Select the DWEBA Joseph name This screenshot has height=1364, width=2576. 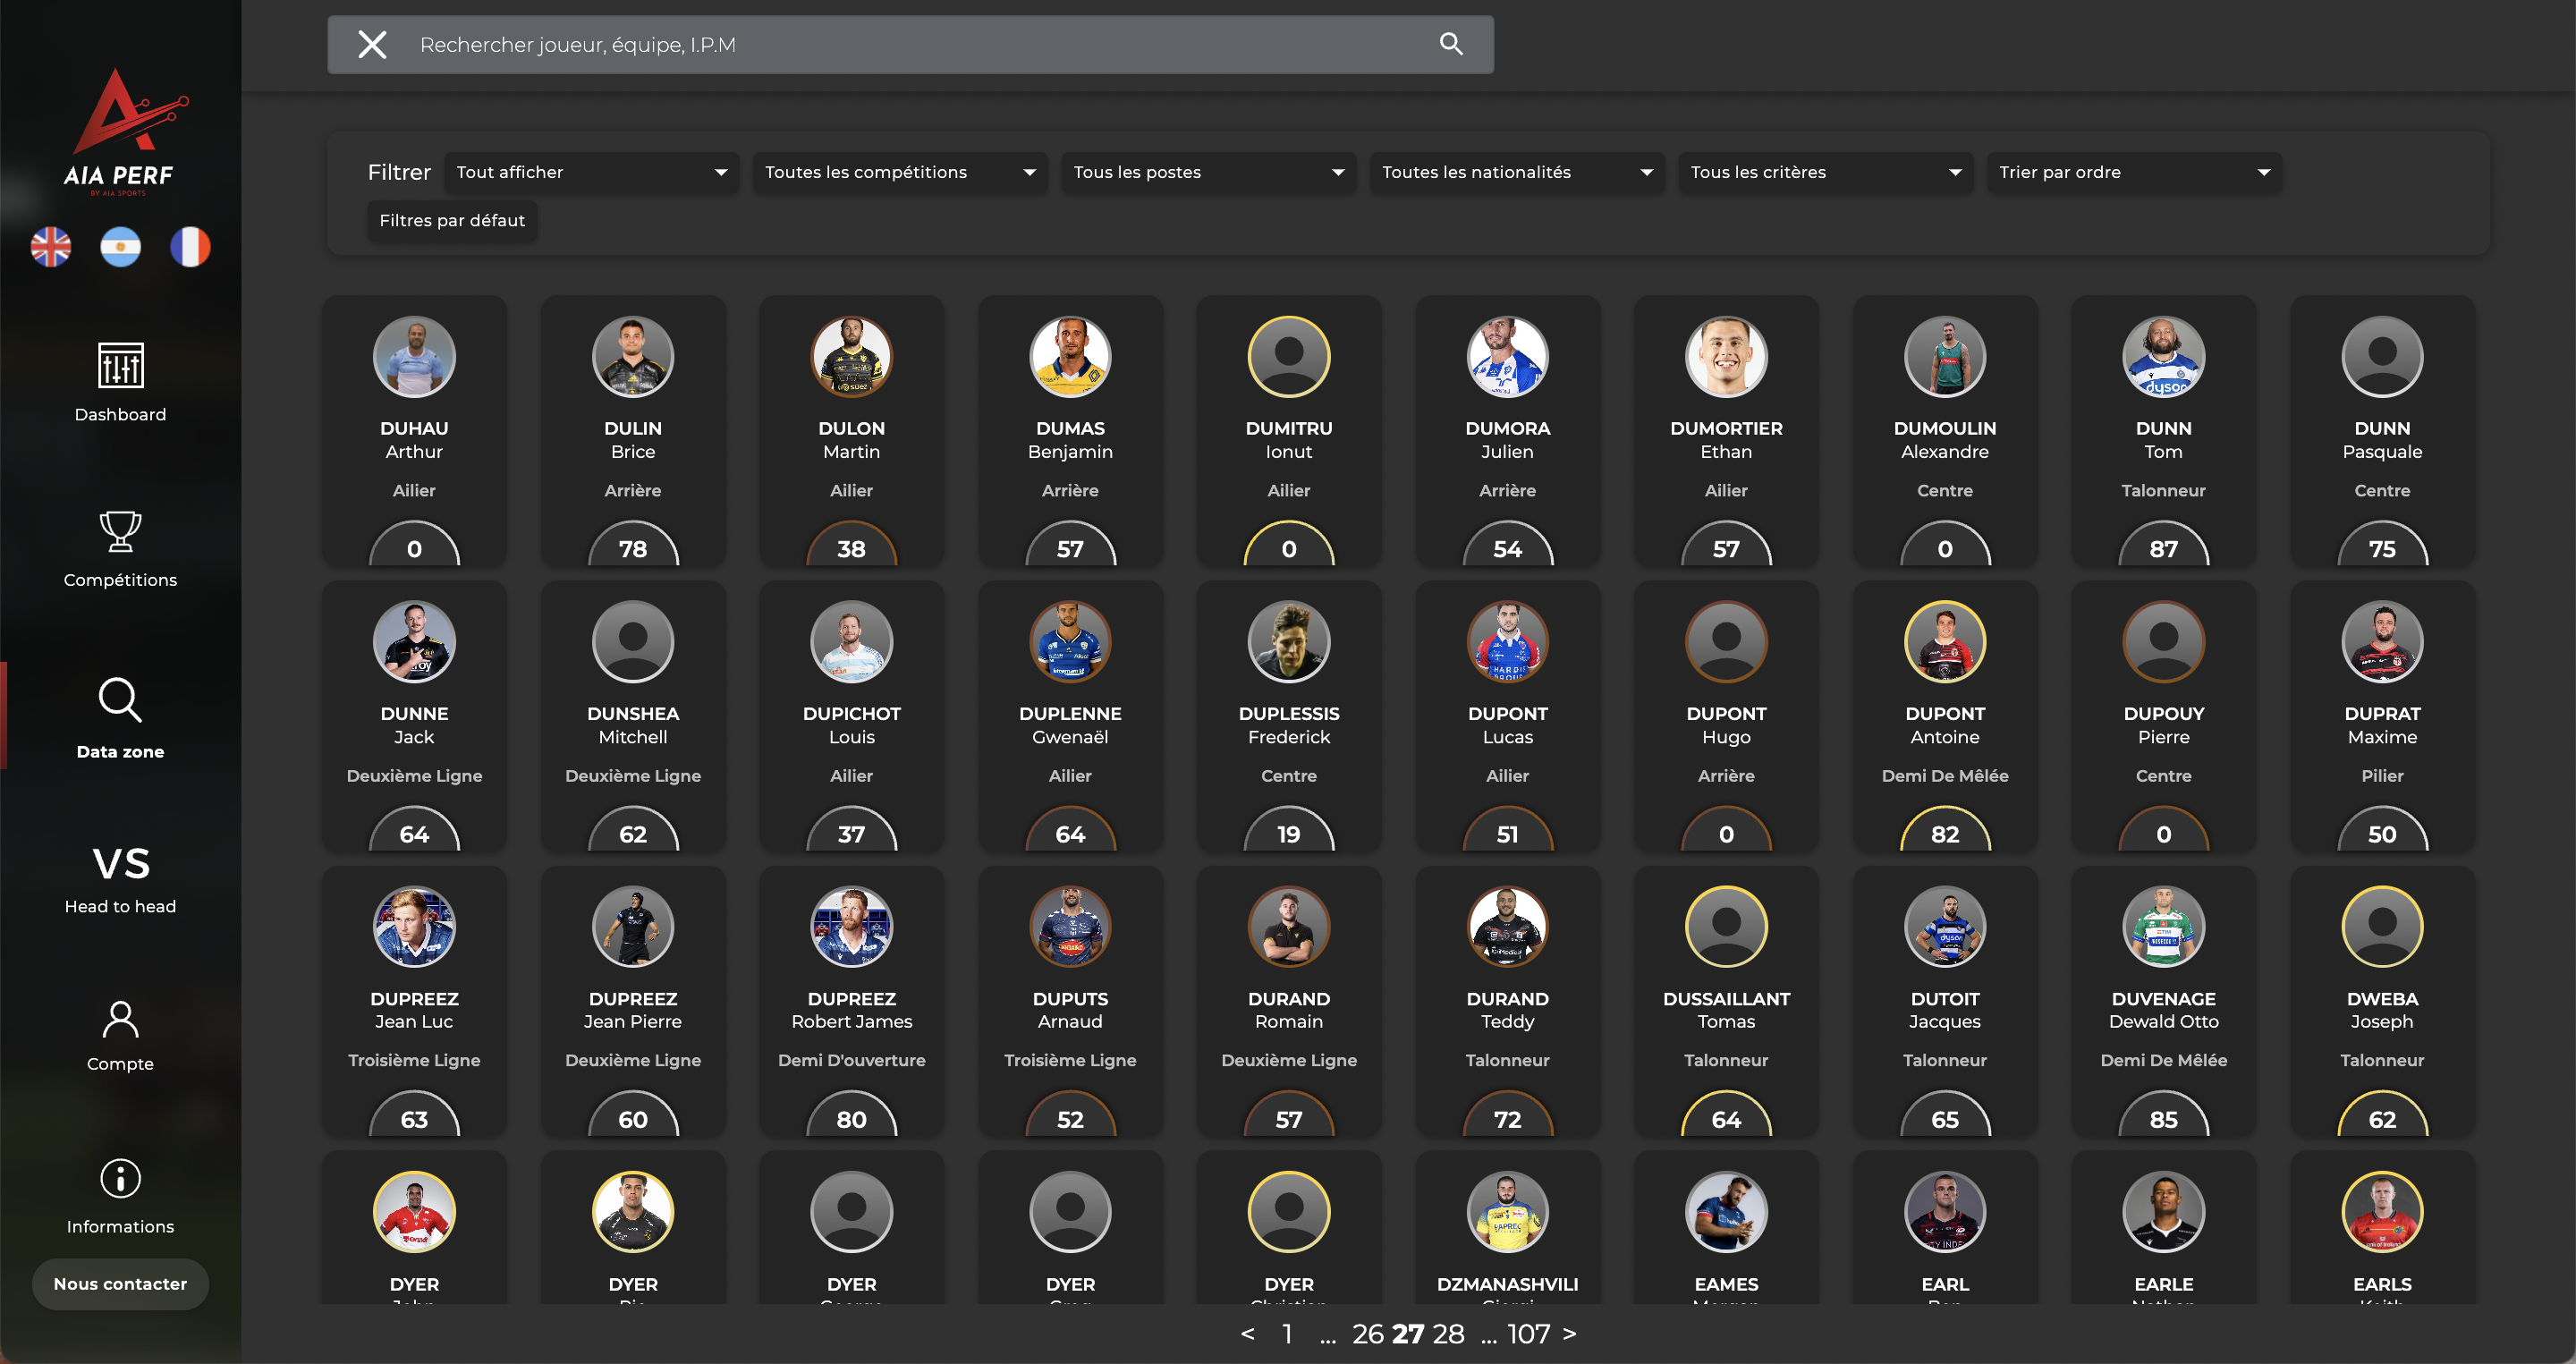coord(2383,1010)
